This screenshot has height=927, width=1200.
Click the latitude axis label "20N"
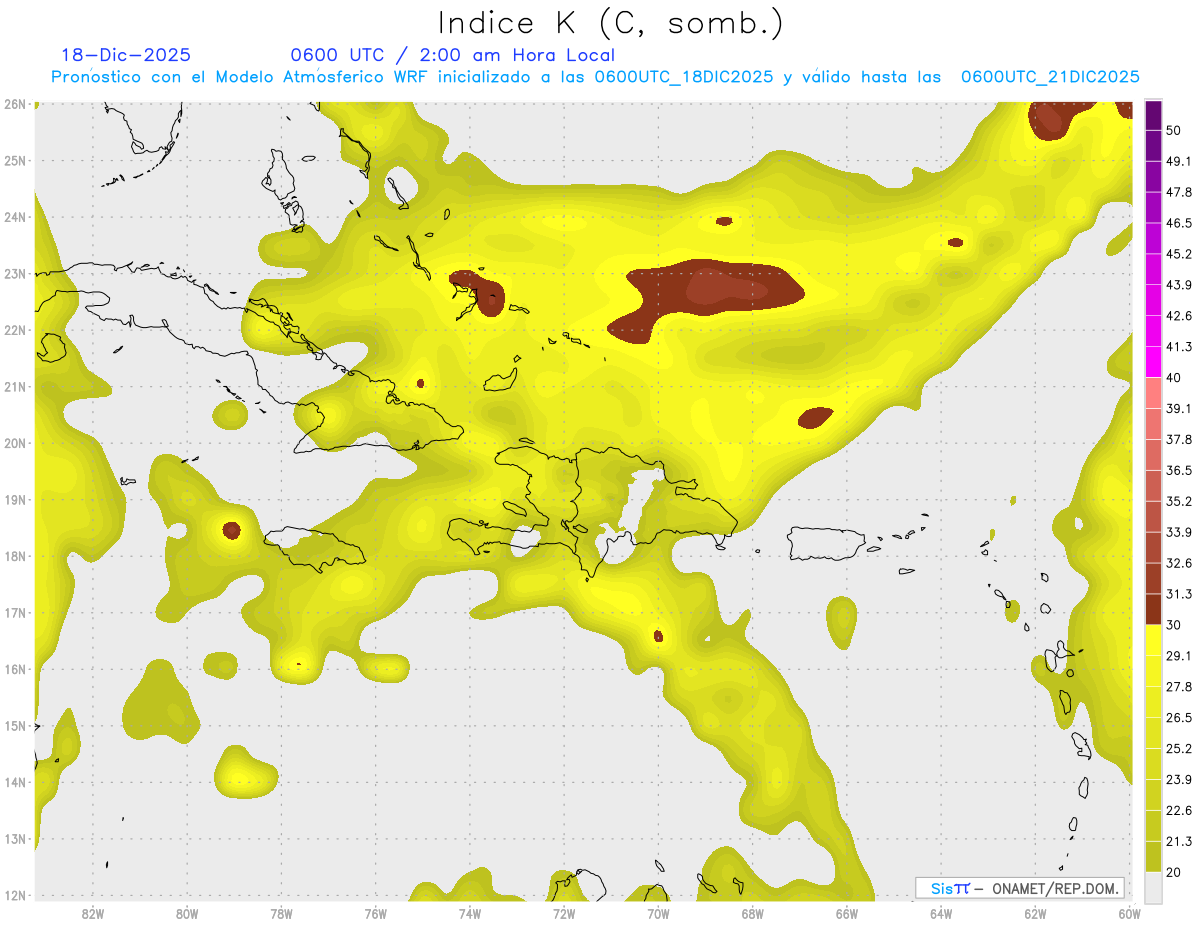[15, 443]
